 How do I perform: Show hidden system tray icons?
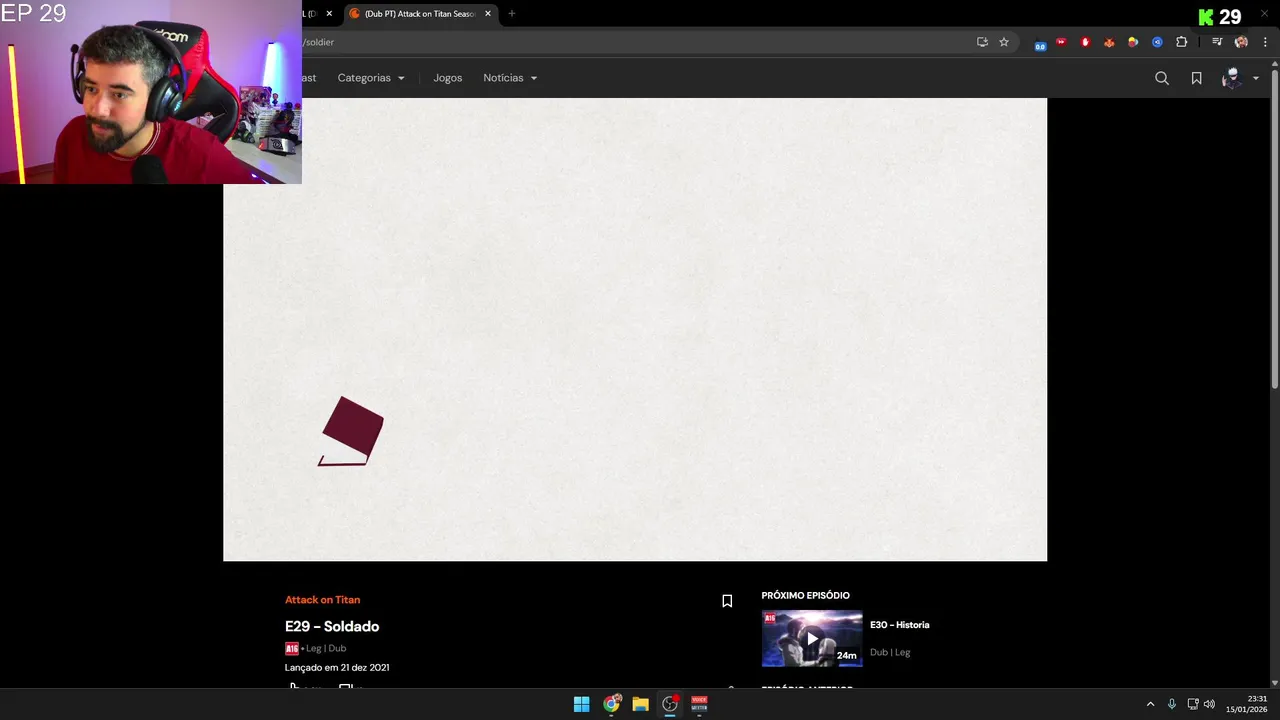[x=1150, y=704]
